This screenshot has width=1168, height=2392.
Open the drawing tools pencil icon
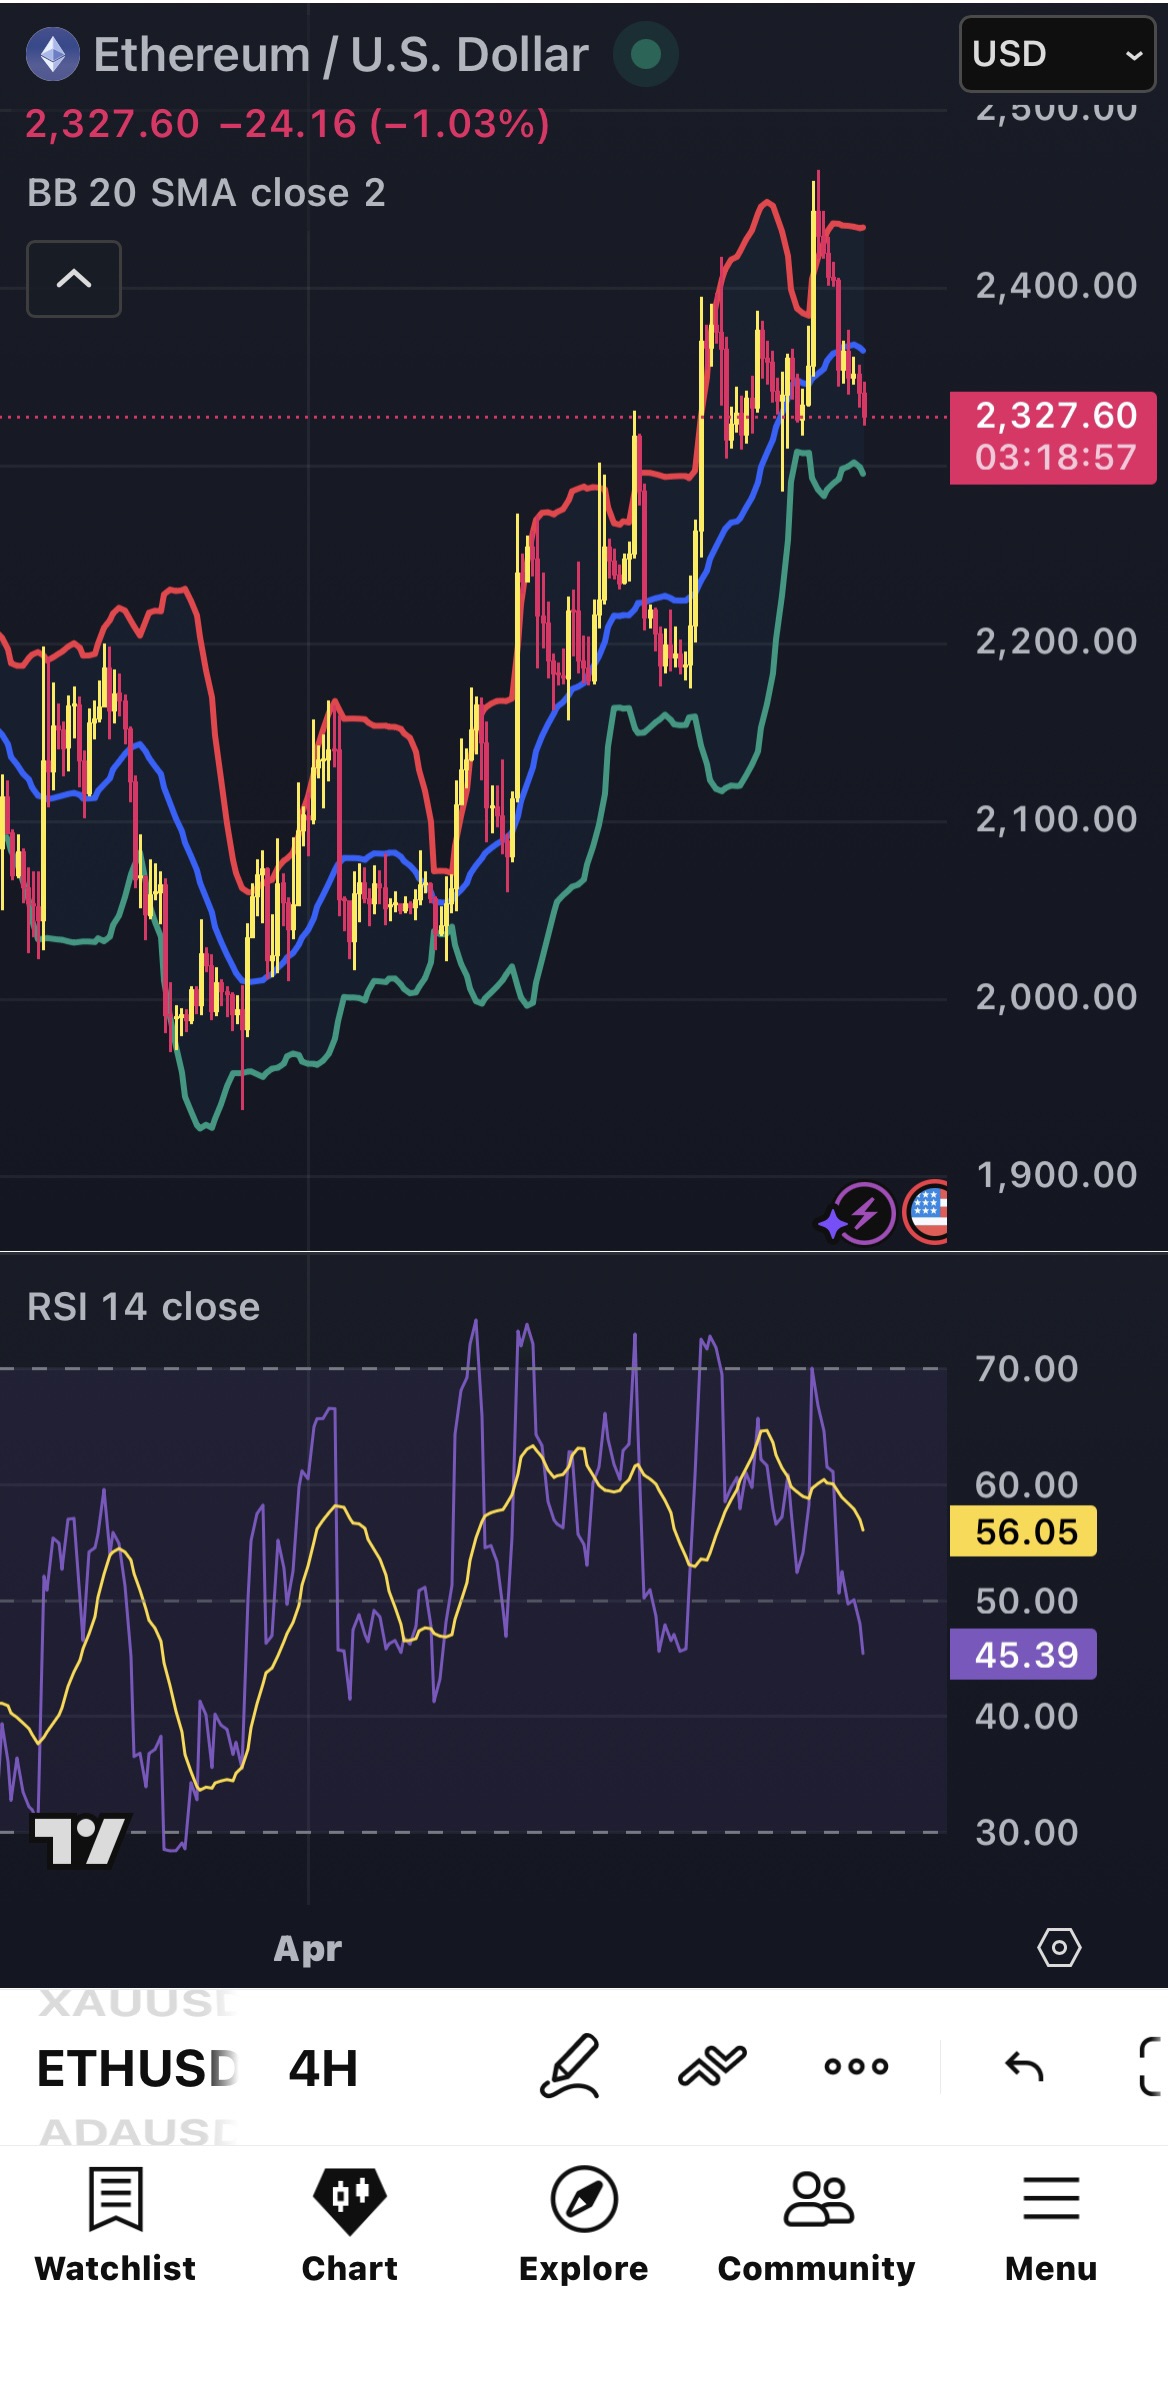click(570, 2065)
